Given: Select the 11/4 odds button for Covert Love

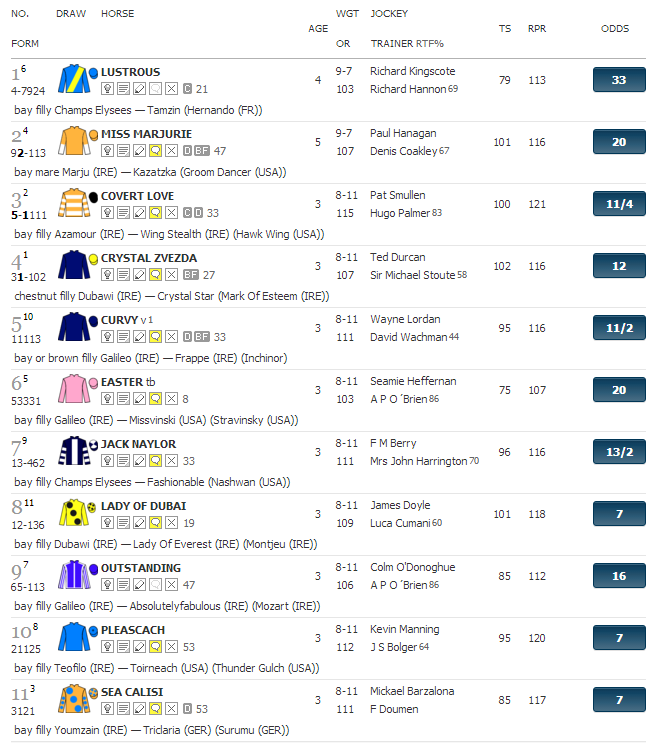Looking at the screenshot, I should (619, 204).
